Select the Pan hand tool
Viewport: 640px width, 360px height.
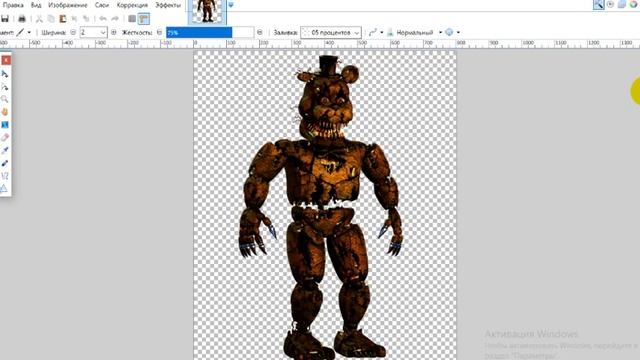[x=5, y=112]
